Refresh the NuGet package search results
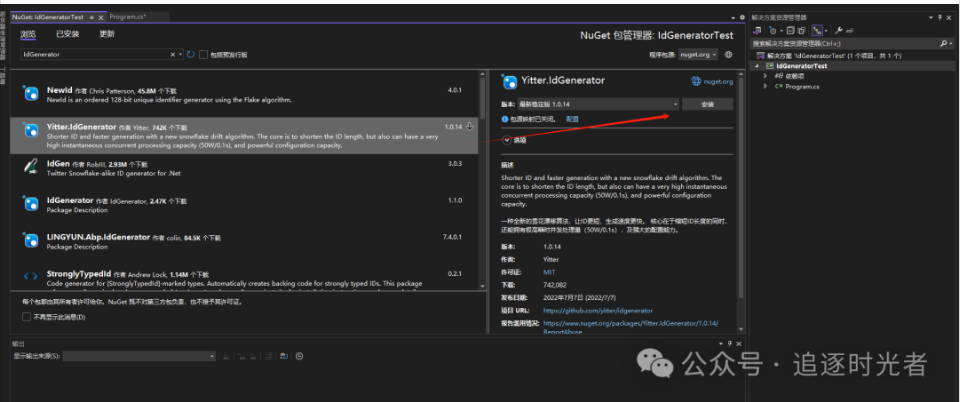This screenshot has height=402, width=960. [190, 54]
